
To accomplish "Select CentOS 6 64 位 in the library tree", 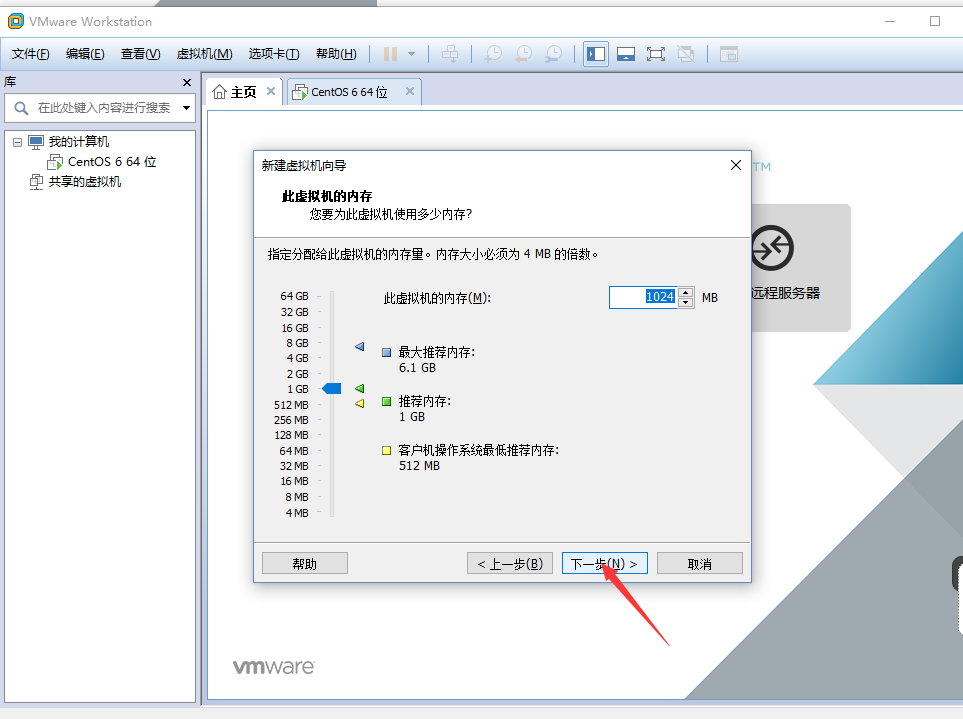I will [112, 161].
